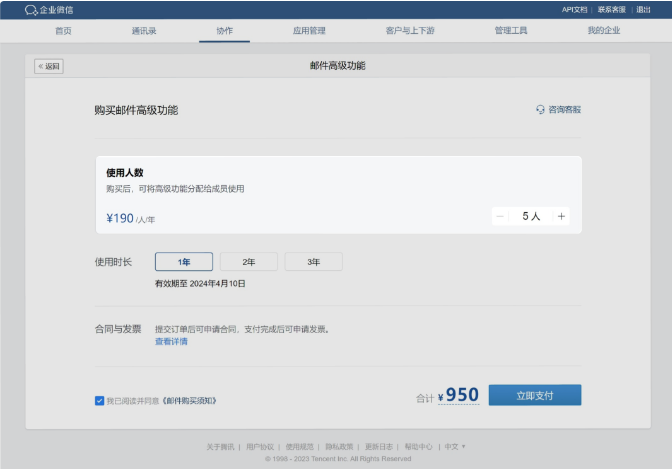
Task: Click the 咨询客服 headset icon
Action: 540,110
